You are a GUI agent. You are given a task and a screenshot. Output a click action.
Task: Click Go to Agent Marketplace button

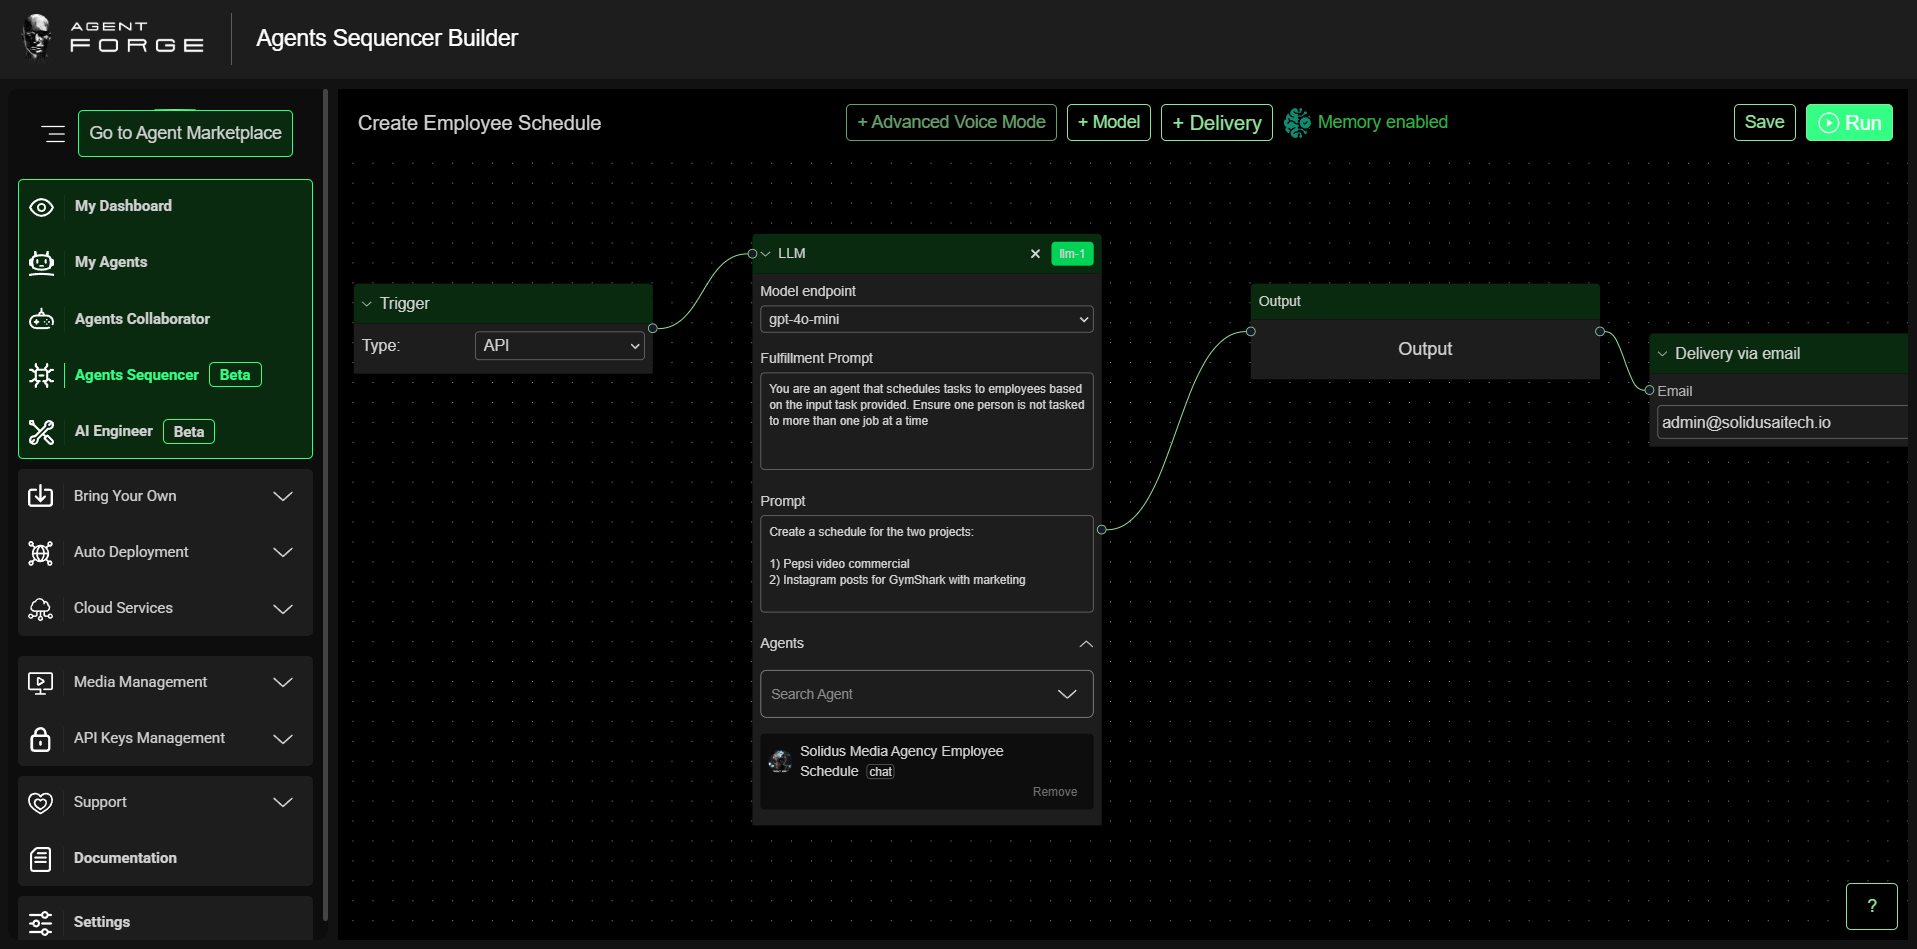[185, 133]
